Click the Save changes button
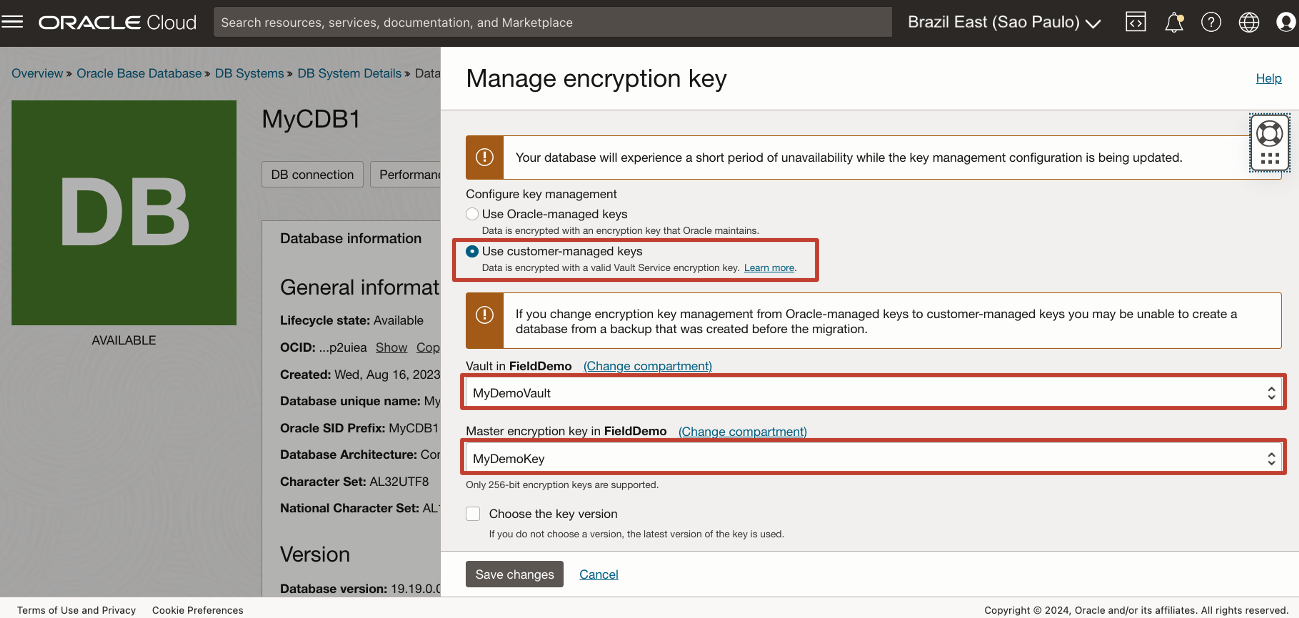 (x=515, y=574)
